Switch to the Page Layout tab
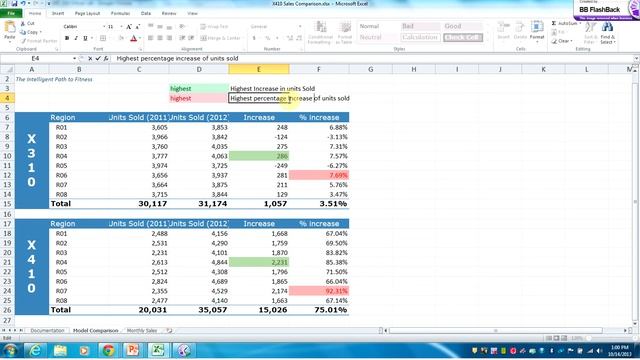This screenshot has height=360, width=640. tap(87, 13)
